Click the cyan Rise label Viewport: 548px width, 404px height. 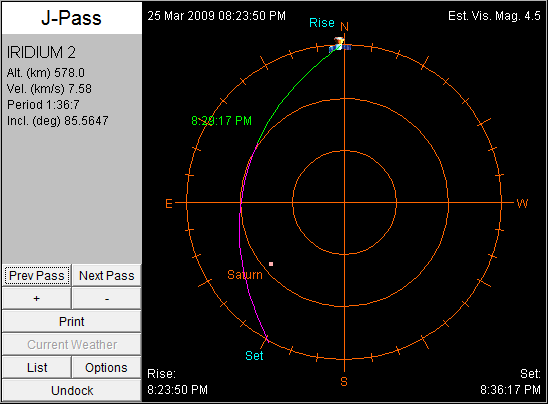pos(322,23)
